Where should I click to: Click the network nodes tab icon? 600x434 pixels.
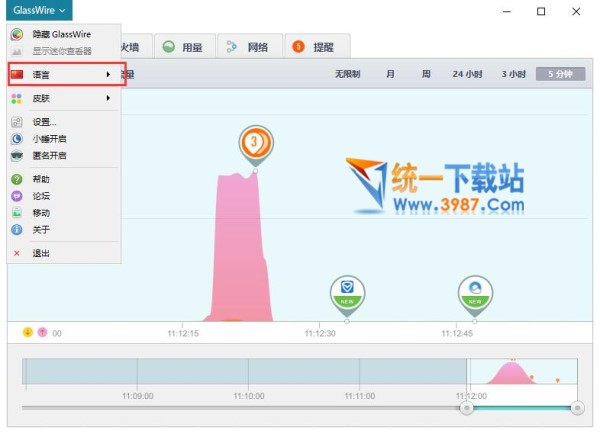(x=232, y=47)
